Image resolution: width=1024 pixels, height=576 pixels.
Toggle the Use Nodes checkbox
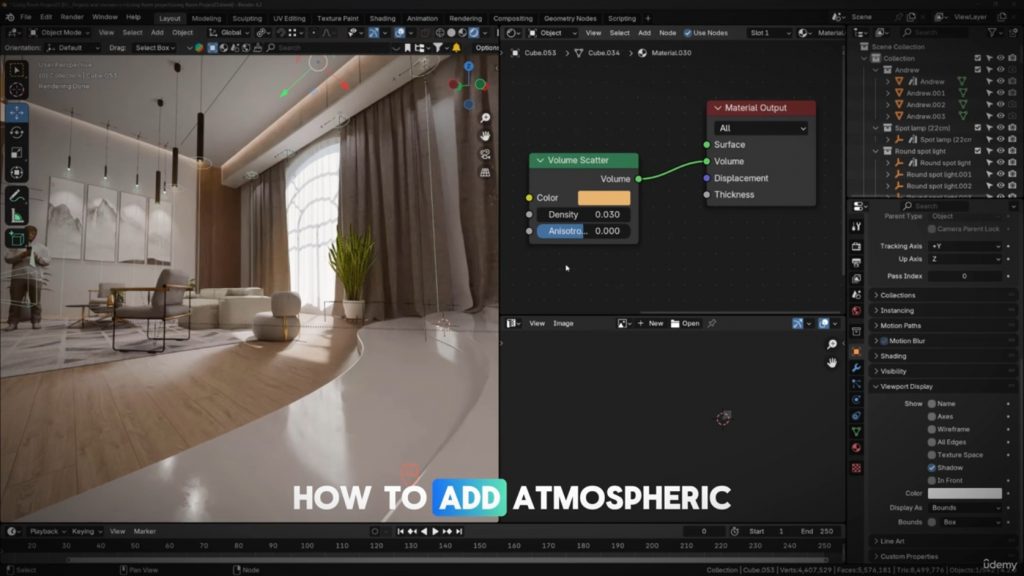[688, 33]
